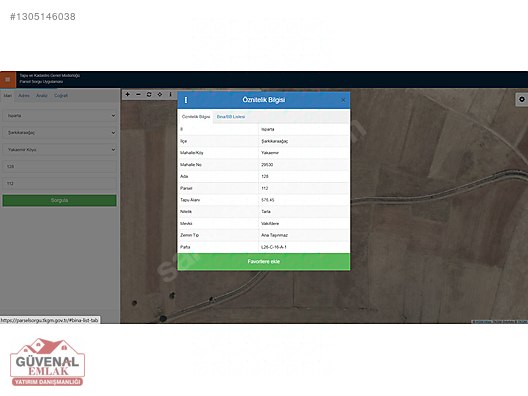Click the Zemin Tip value Ana Taşınmaz
The width and height of the screenshot is (528, 396).
click(274, 235)
